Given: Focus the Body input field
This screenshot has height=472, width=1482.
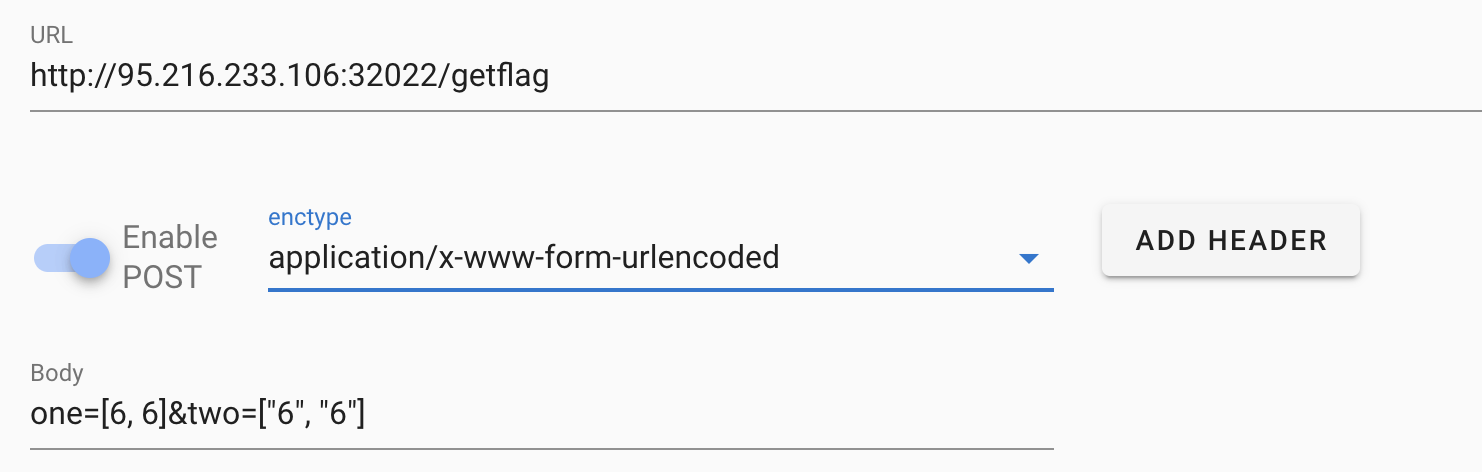Looking at the screenshot, I should click(x=542, y=413).
